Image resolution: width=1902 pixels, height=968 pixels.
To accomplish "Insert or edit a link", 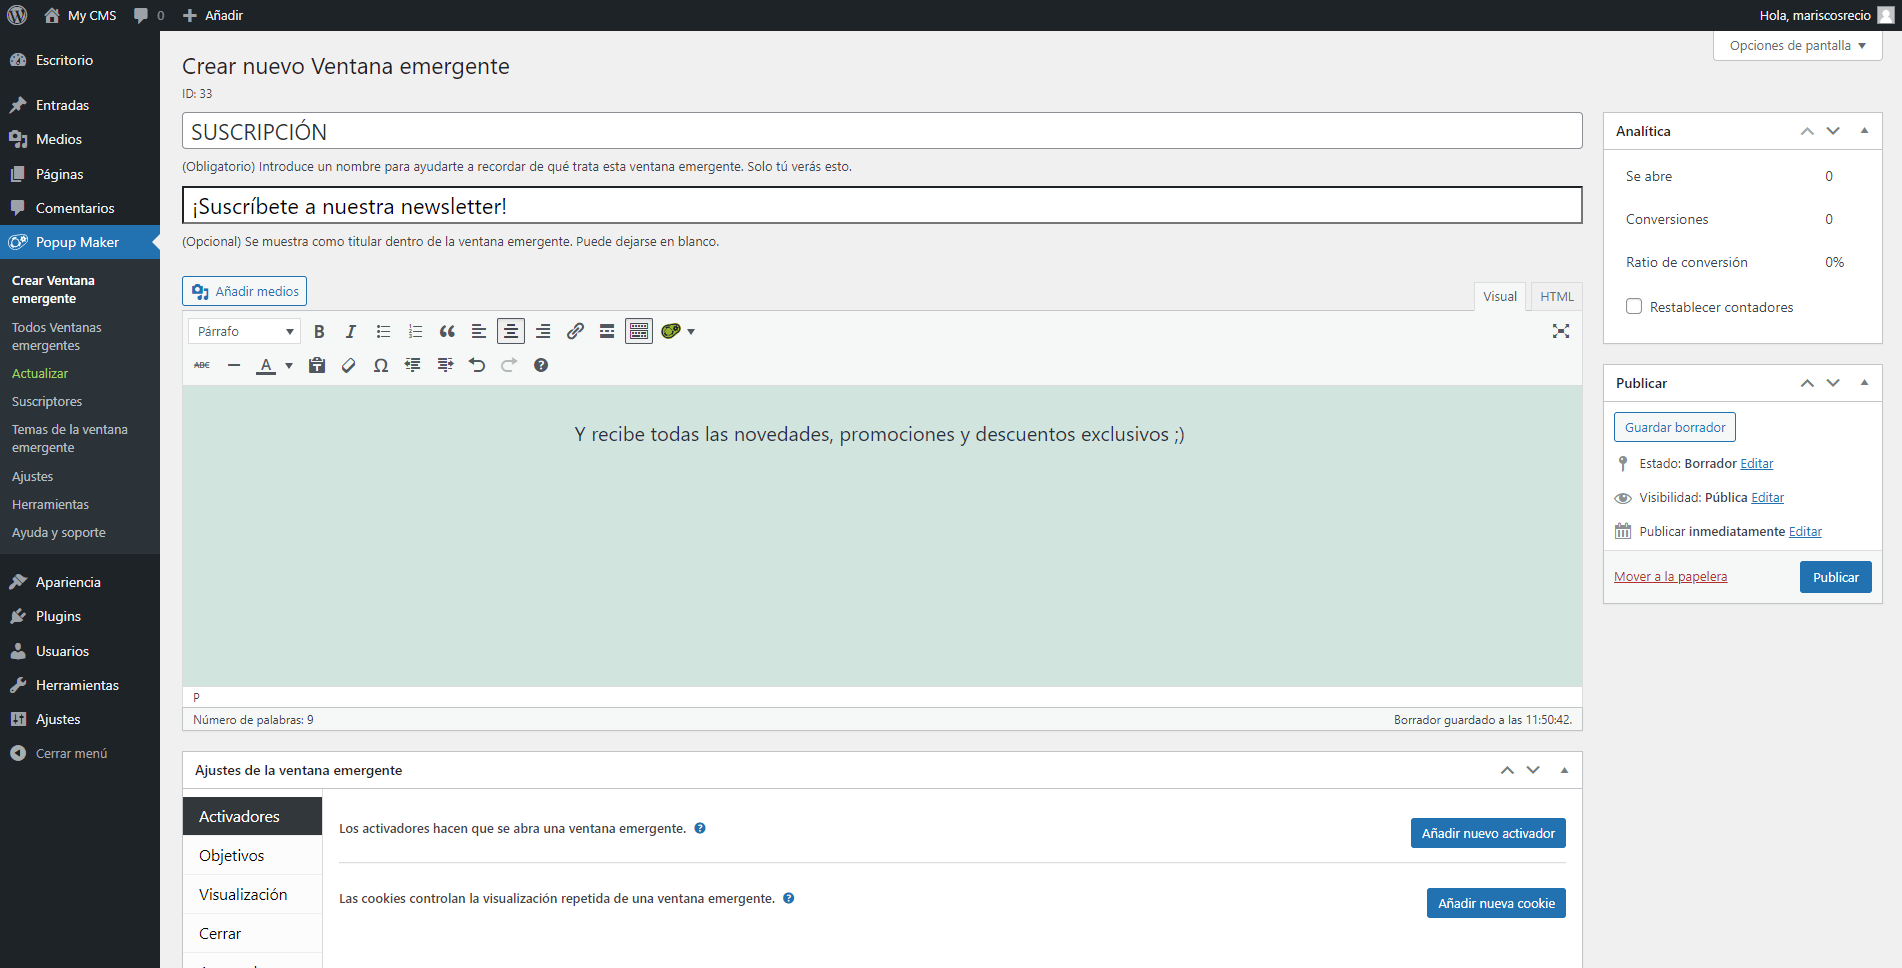I will (x=575, y=331).
